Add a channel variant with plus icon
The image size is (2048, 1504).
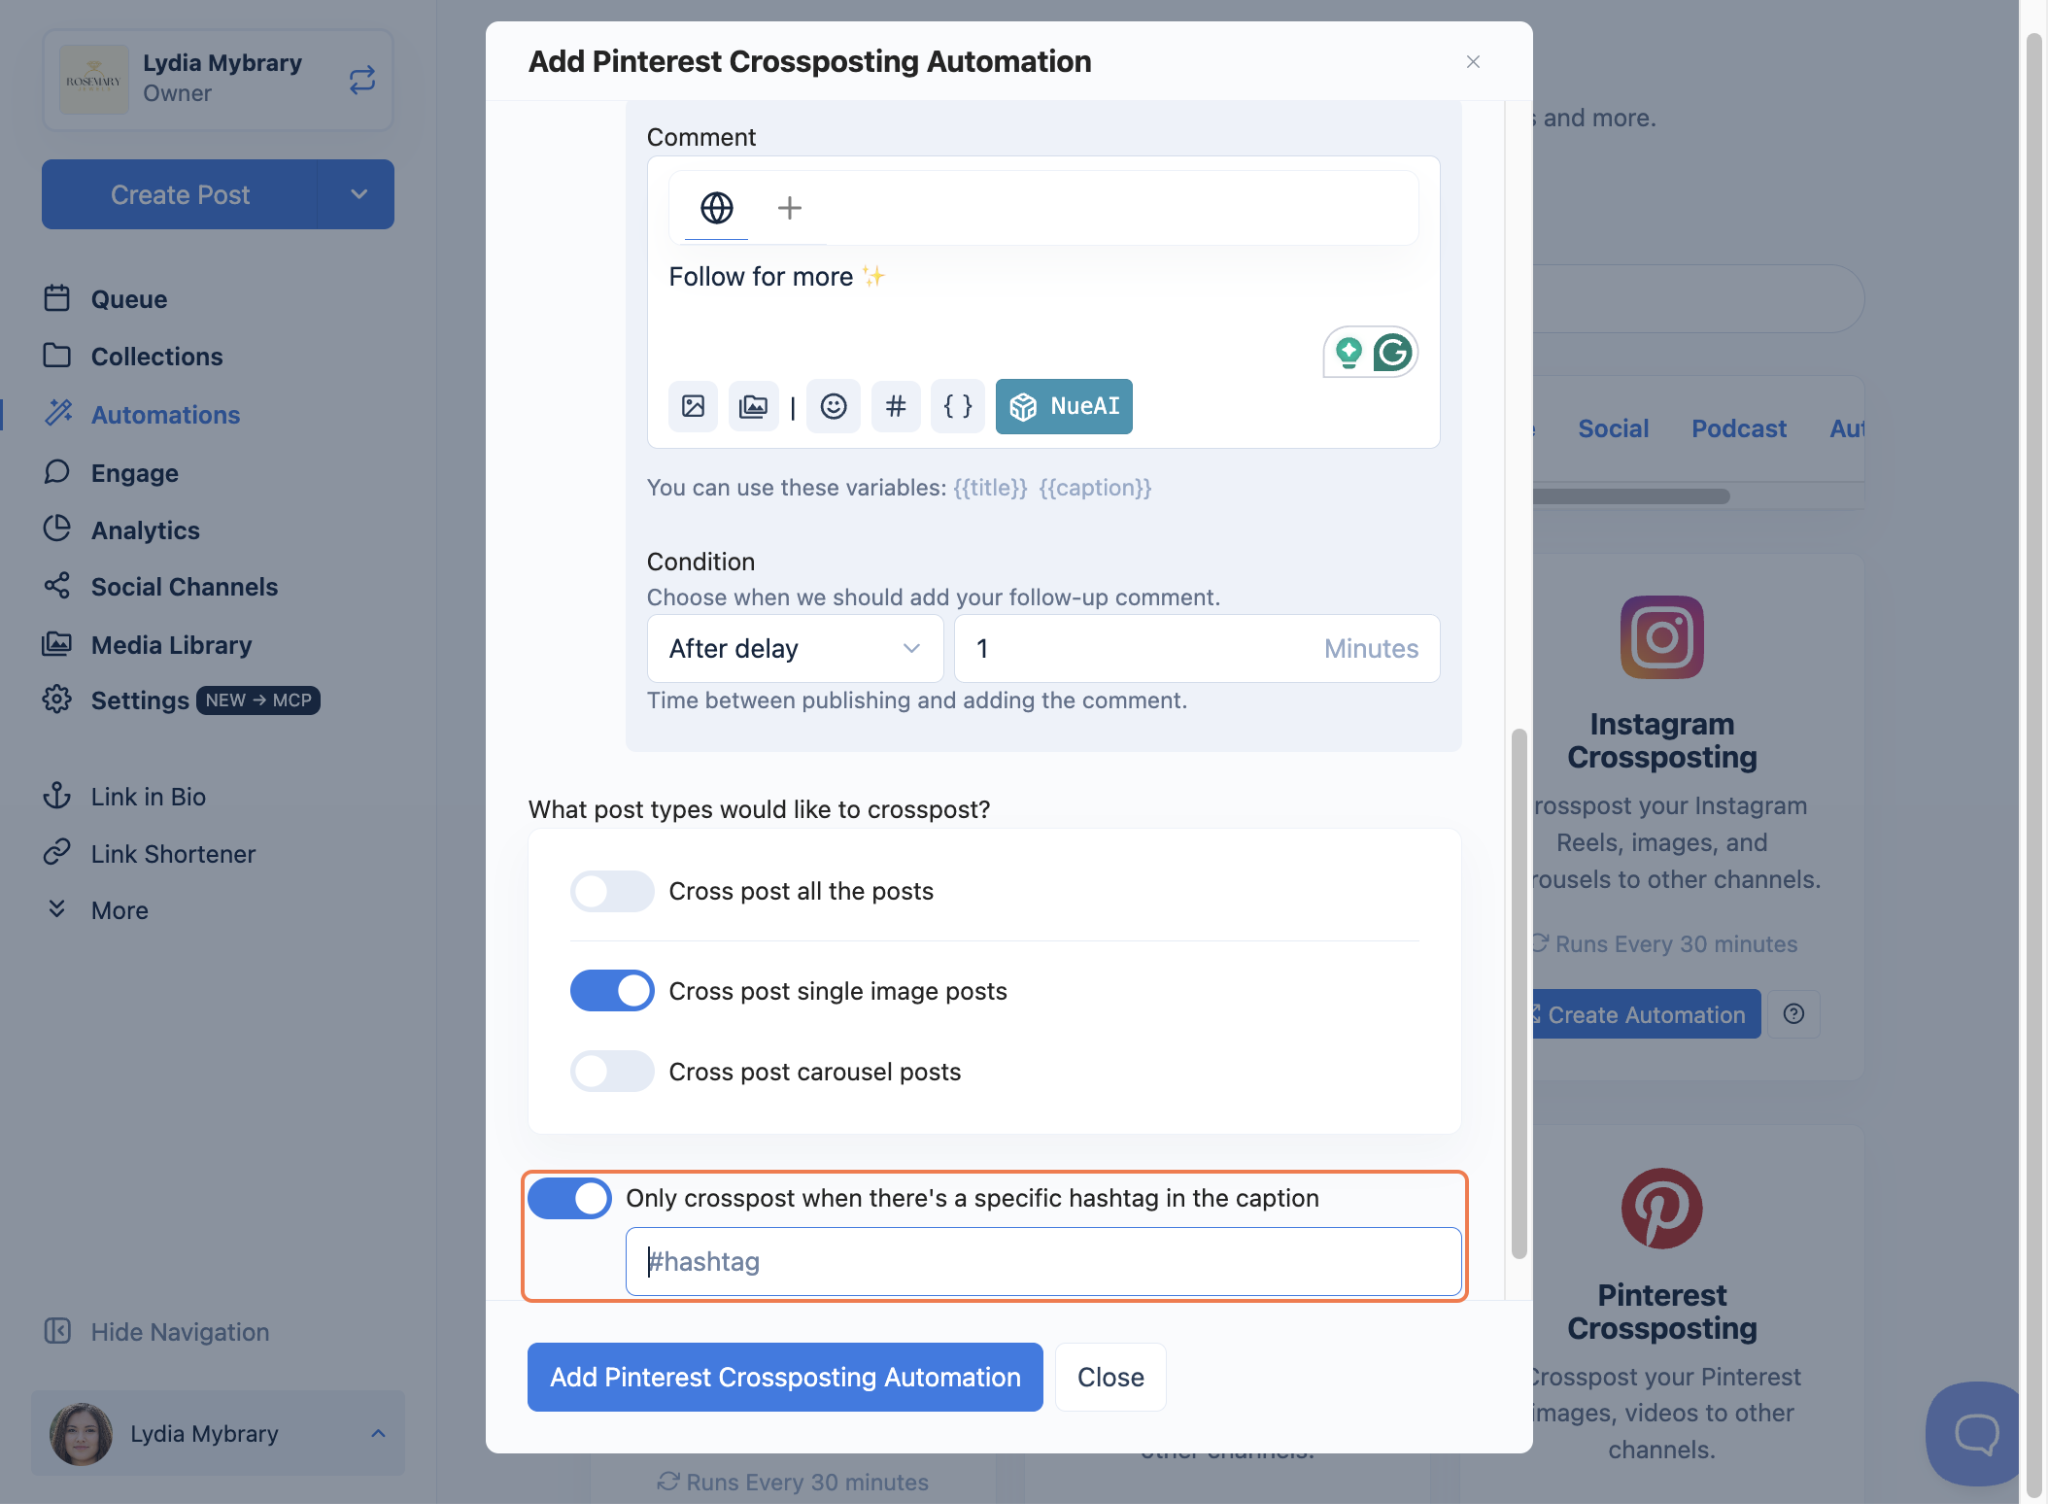(790, 208)
